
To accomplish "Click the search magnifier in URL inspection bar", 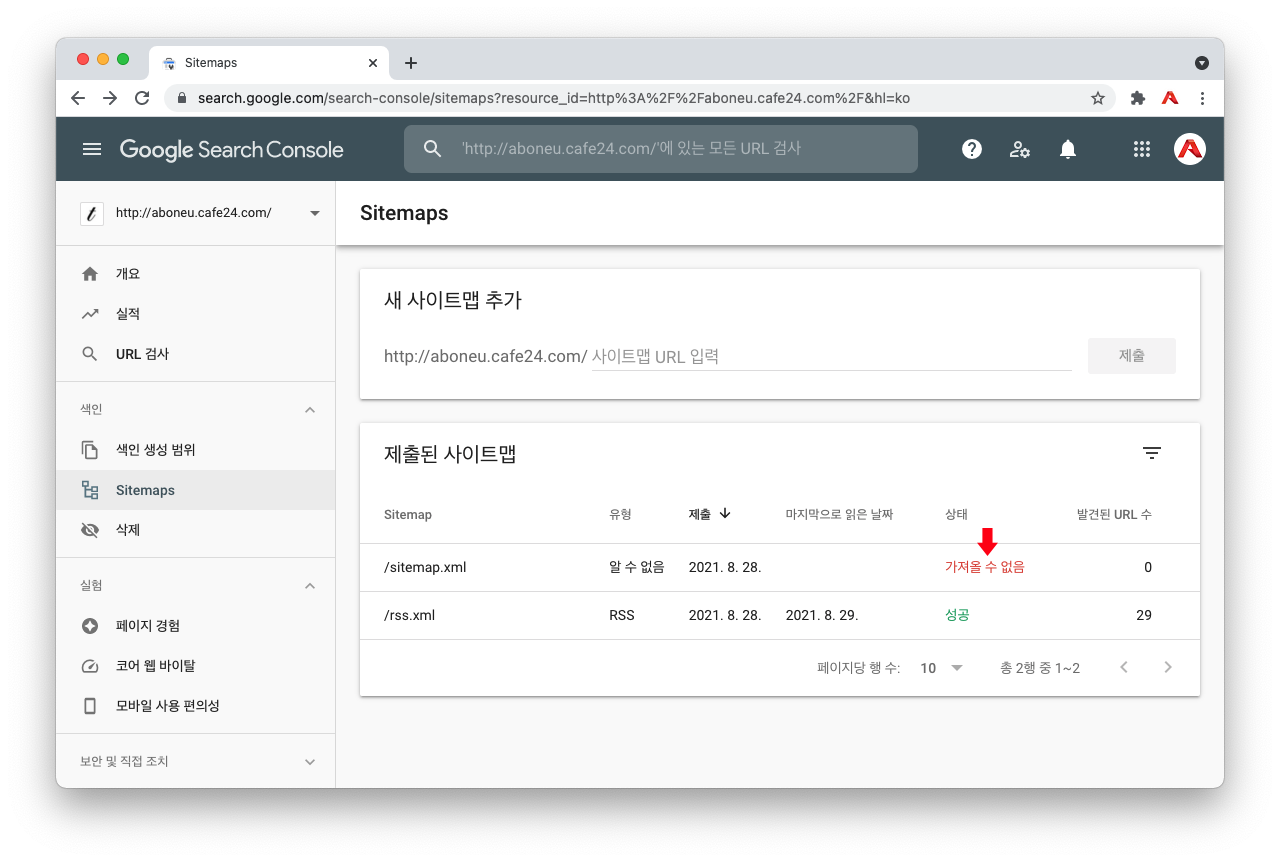I will click(432, 149).
